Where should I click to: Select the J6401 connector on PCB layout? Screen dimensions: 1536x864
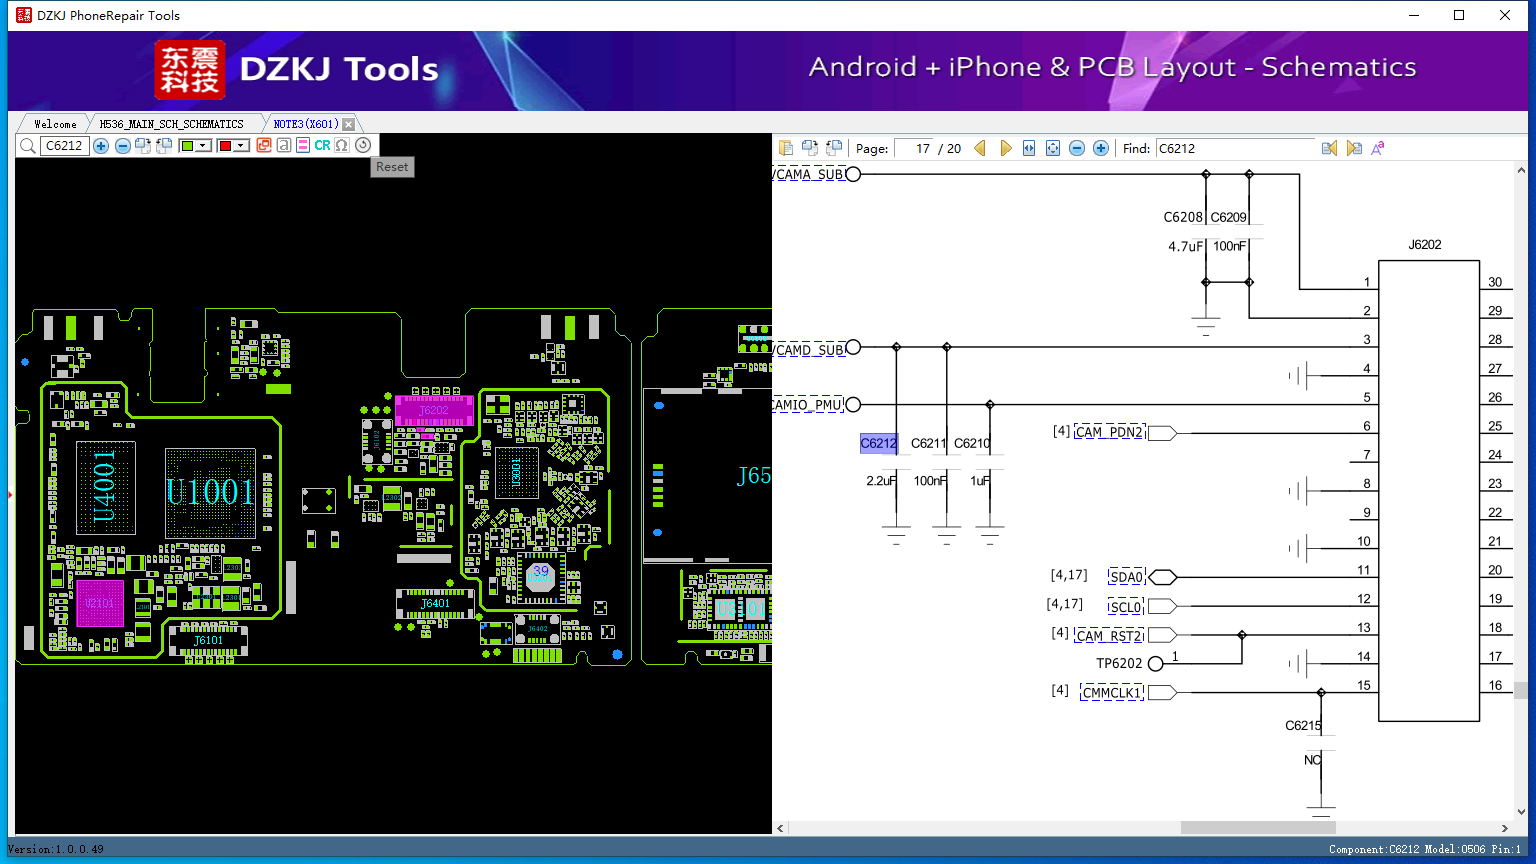(x=435, y=604)
